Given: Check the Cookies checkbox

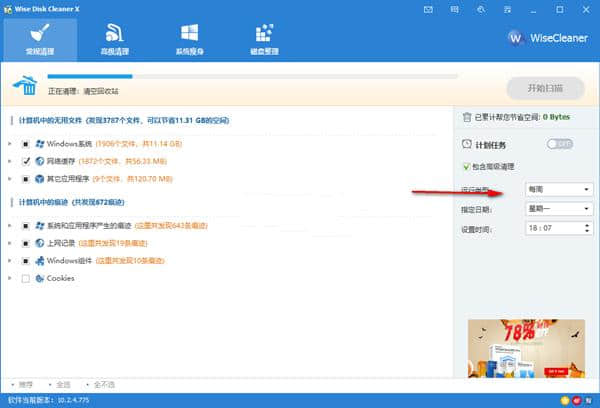Looking at the screenshot, I should (x=25, y=278).
